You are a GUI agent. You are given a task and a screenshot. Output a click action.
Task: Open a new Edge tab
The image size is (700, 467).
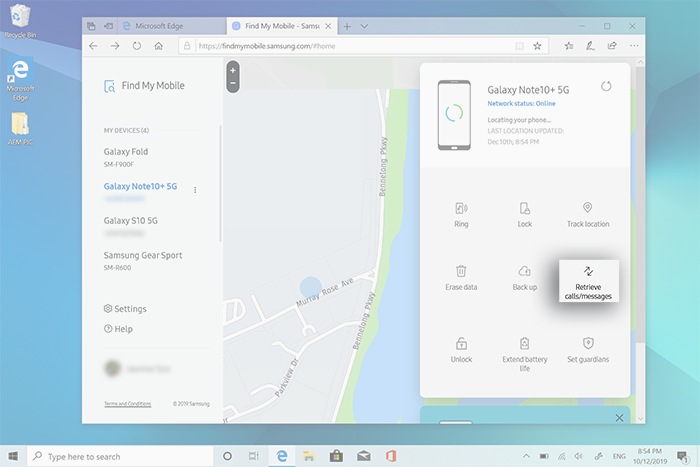pyautogui.click(x=347, y=26)
